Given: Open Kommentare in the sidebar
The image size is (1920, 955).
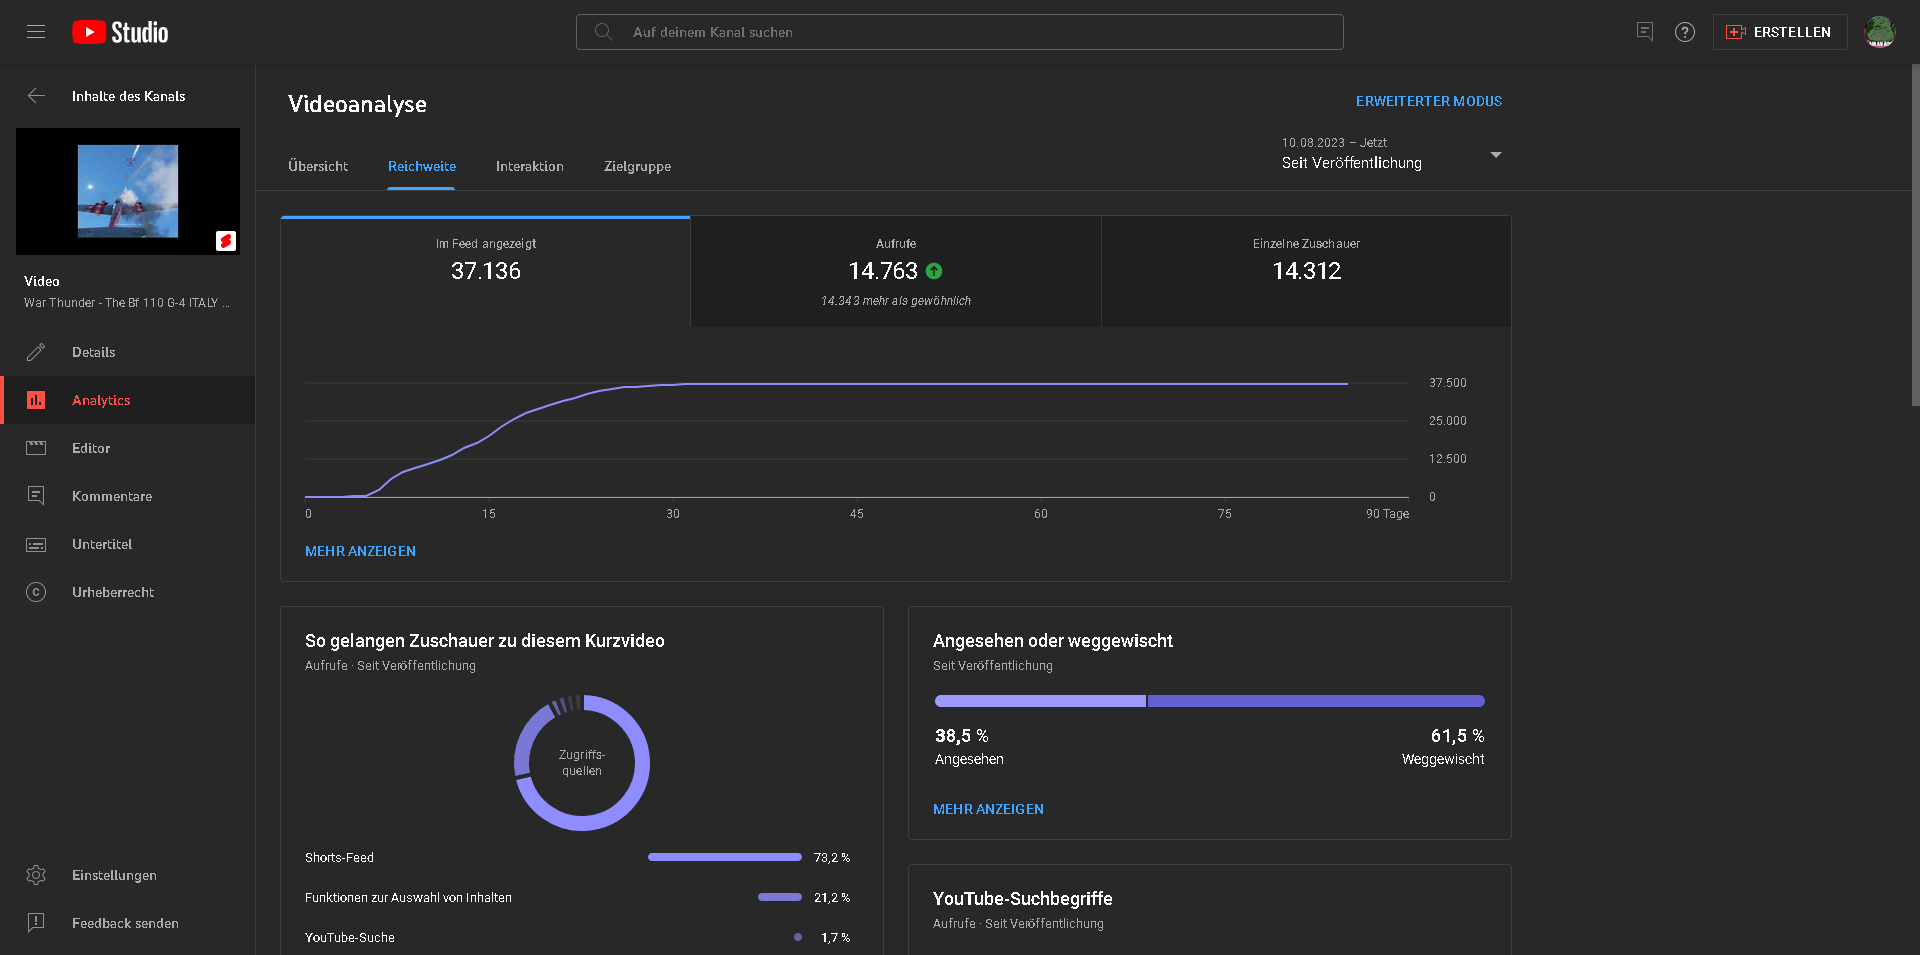Looking at the screenshot, I should 111,496.
